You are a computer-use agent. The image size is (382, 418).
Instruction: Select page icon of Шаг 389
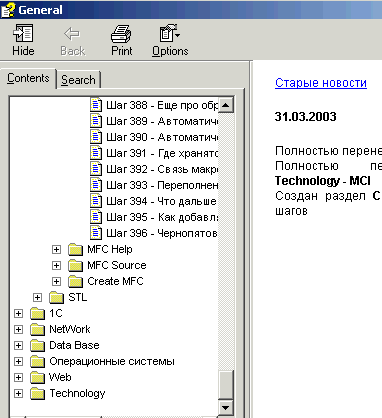[96, 121]
